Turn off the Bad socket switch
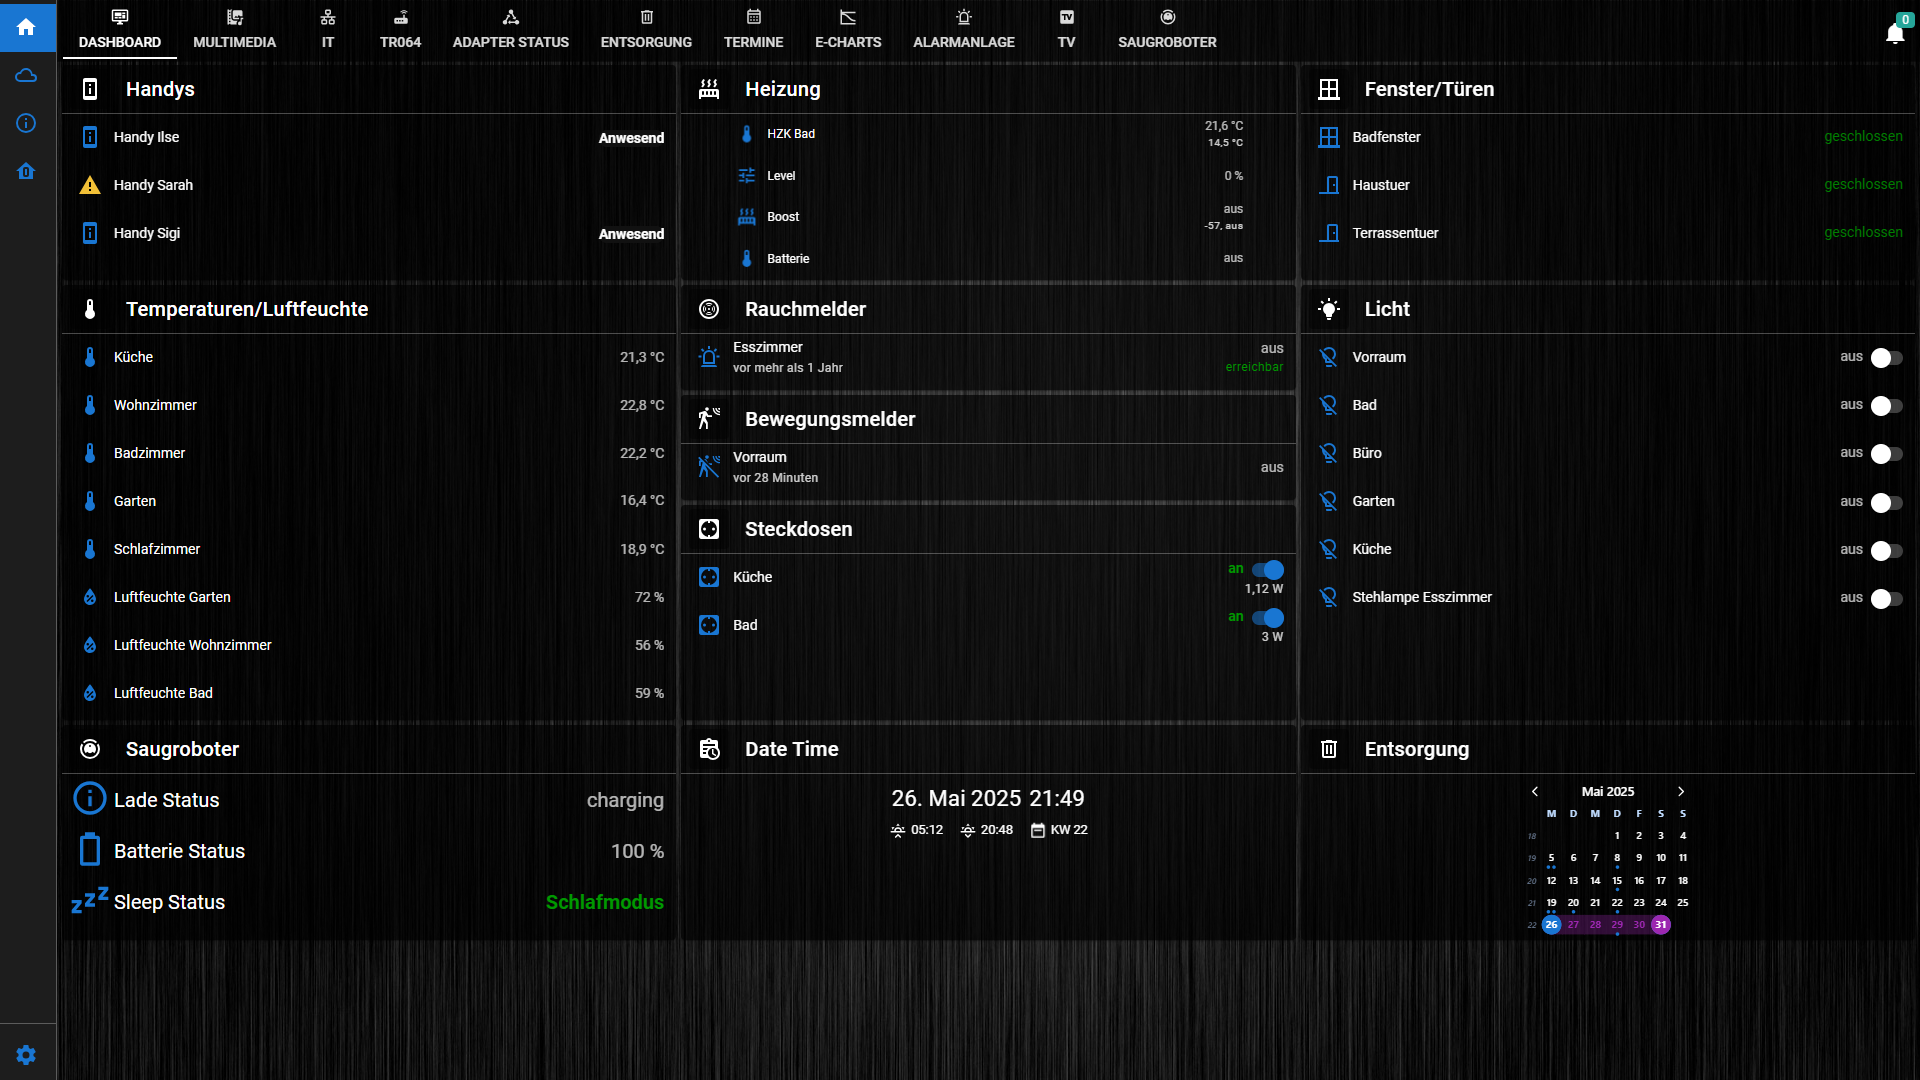The image size is (1920, 1080). [1268, 618]
